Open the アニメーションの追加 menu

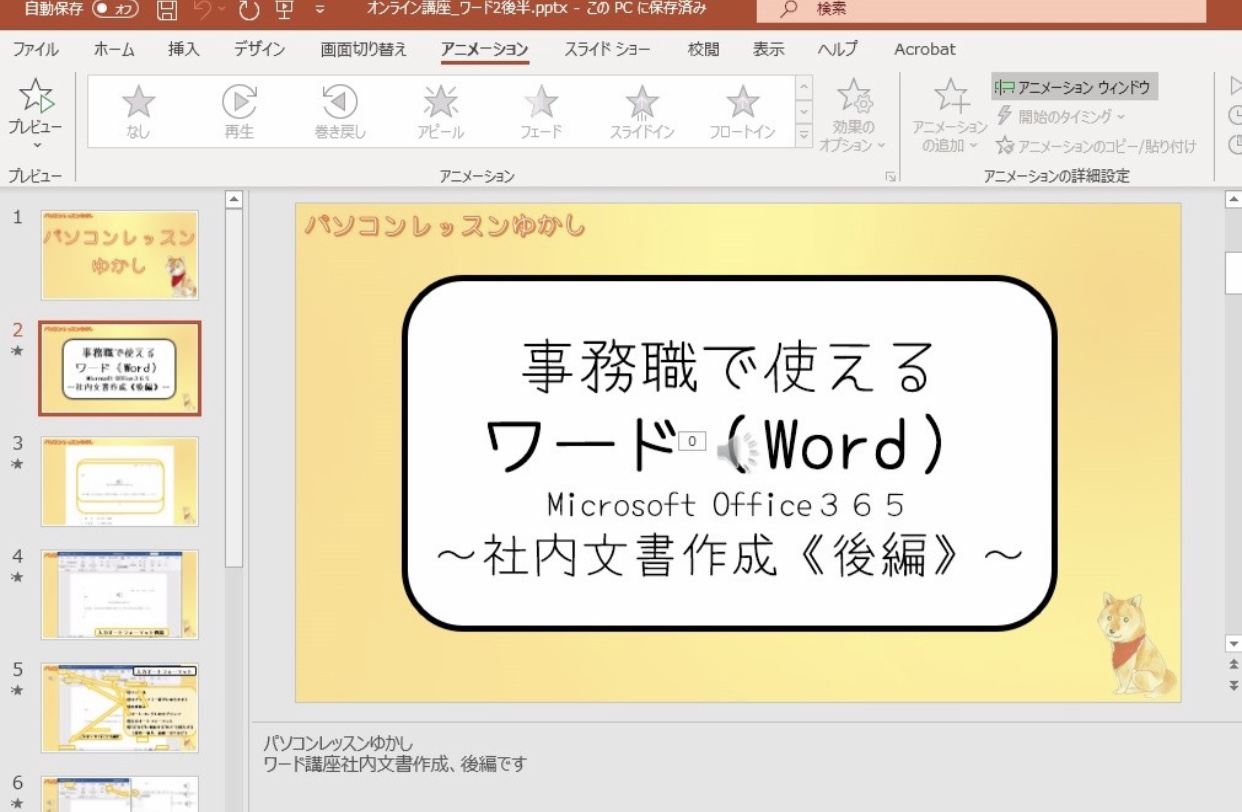click(x=950, y=115)
